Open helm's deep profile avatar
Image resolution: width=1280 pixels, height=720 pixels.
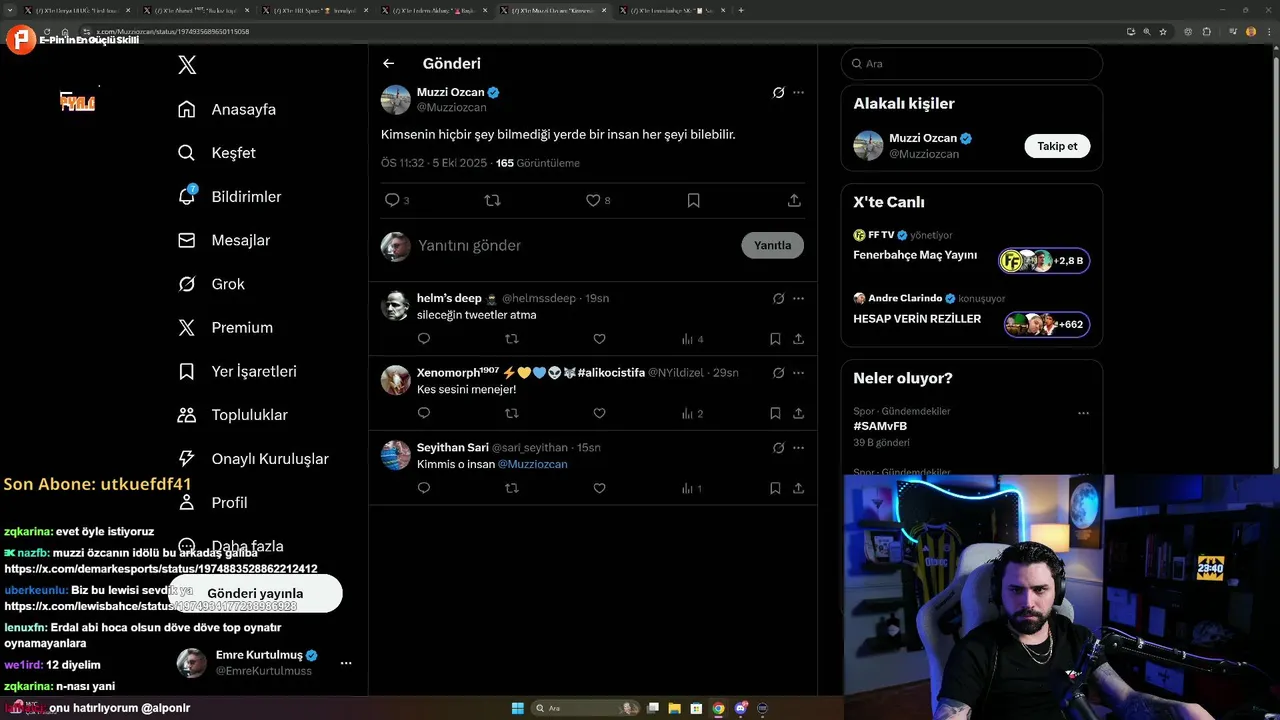(395, 306)
